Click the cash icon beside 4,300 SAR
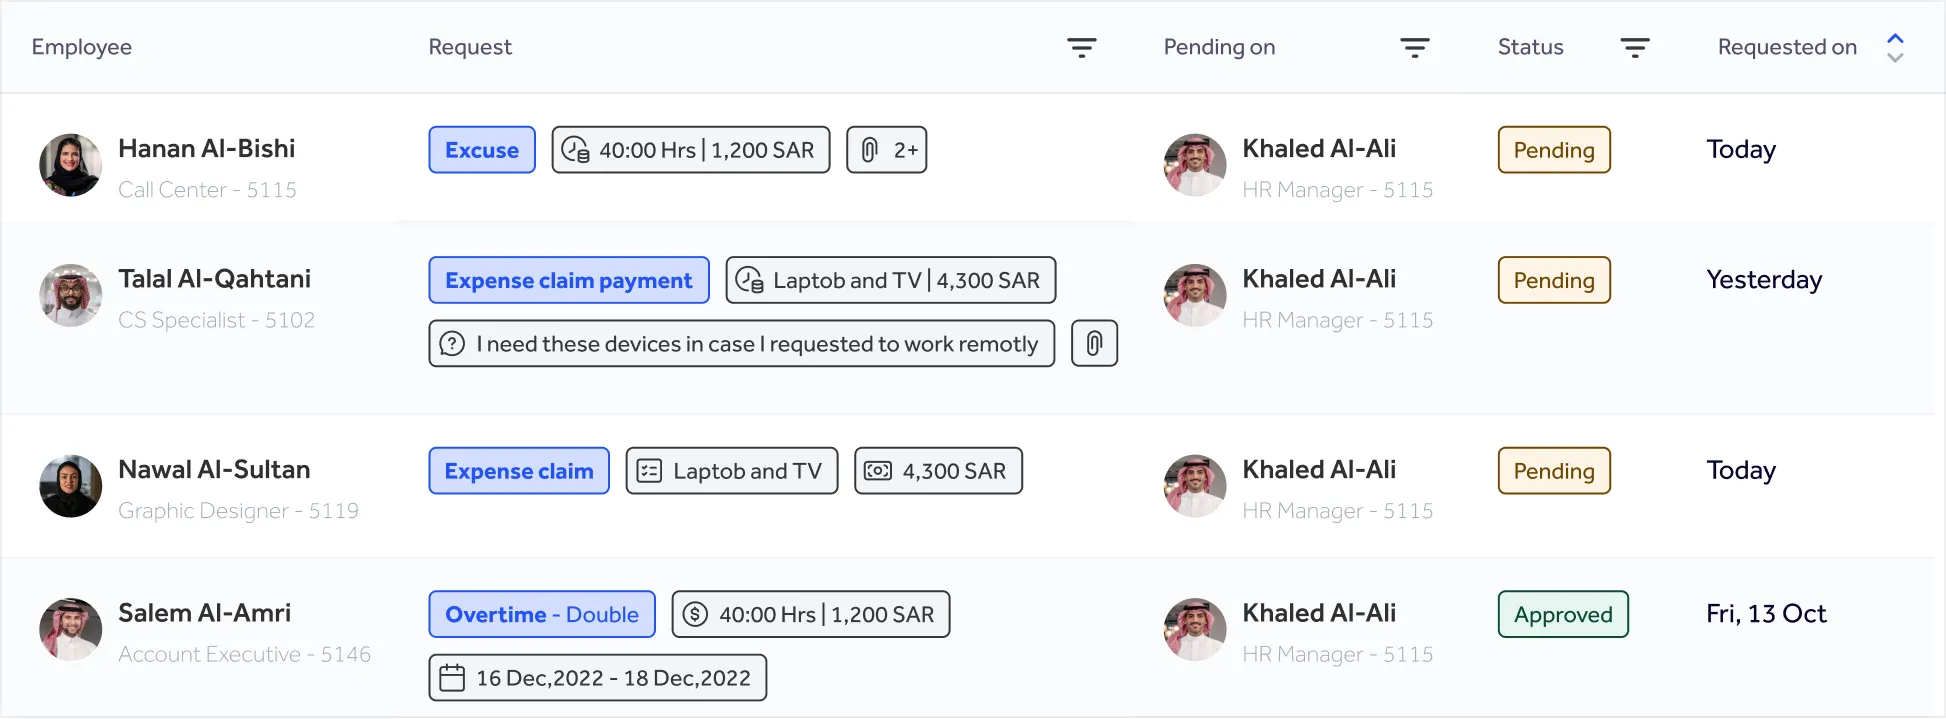Image resolution: width=1946 pixels, height=719 pixels. [x=878, y=471]
